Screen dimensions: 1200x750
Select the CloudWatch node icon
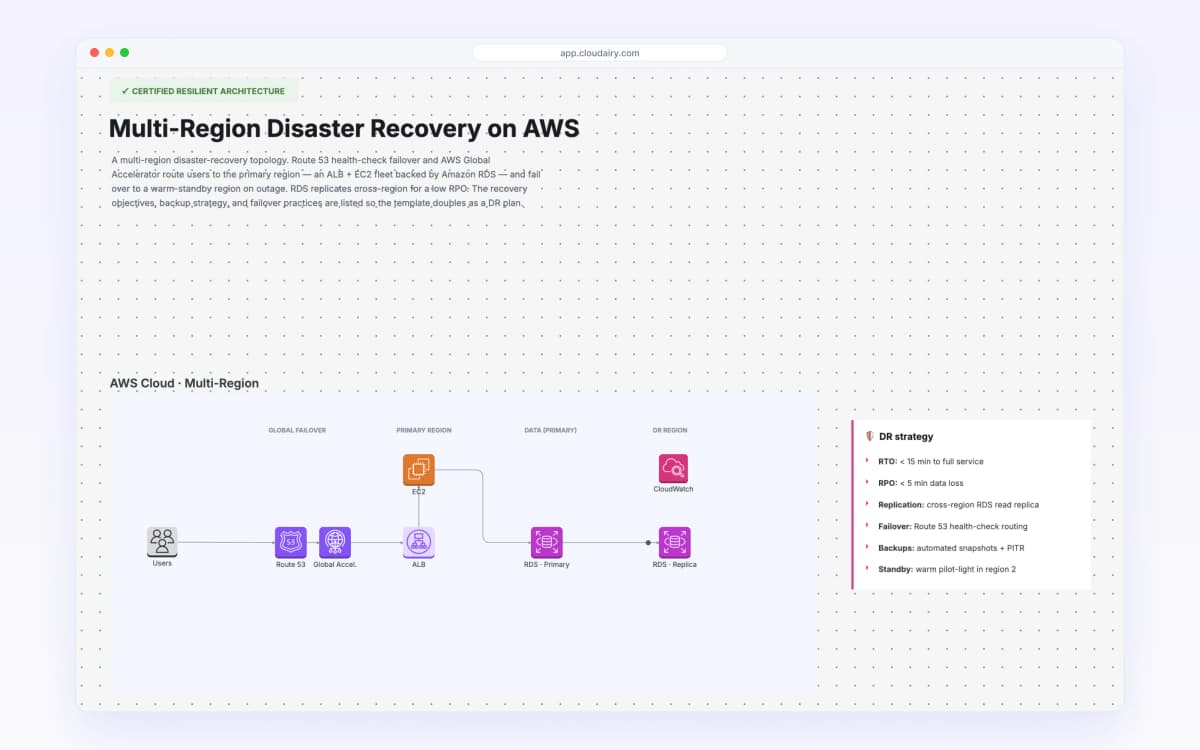tap(674, 469)
